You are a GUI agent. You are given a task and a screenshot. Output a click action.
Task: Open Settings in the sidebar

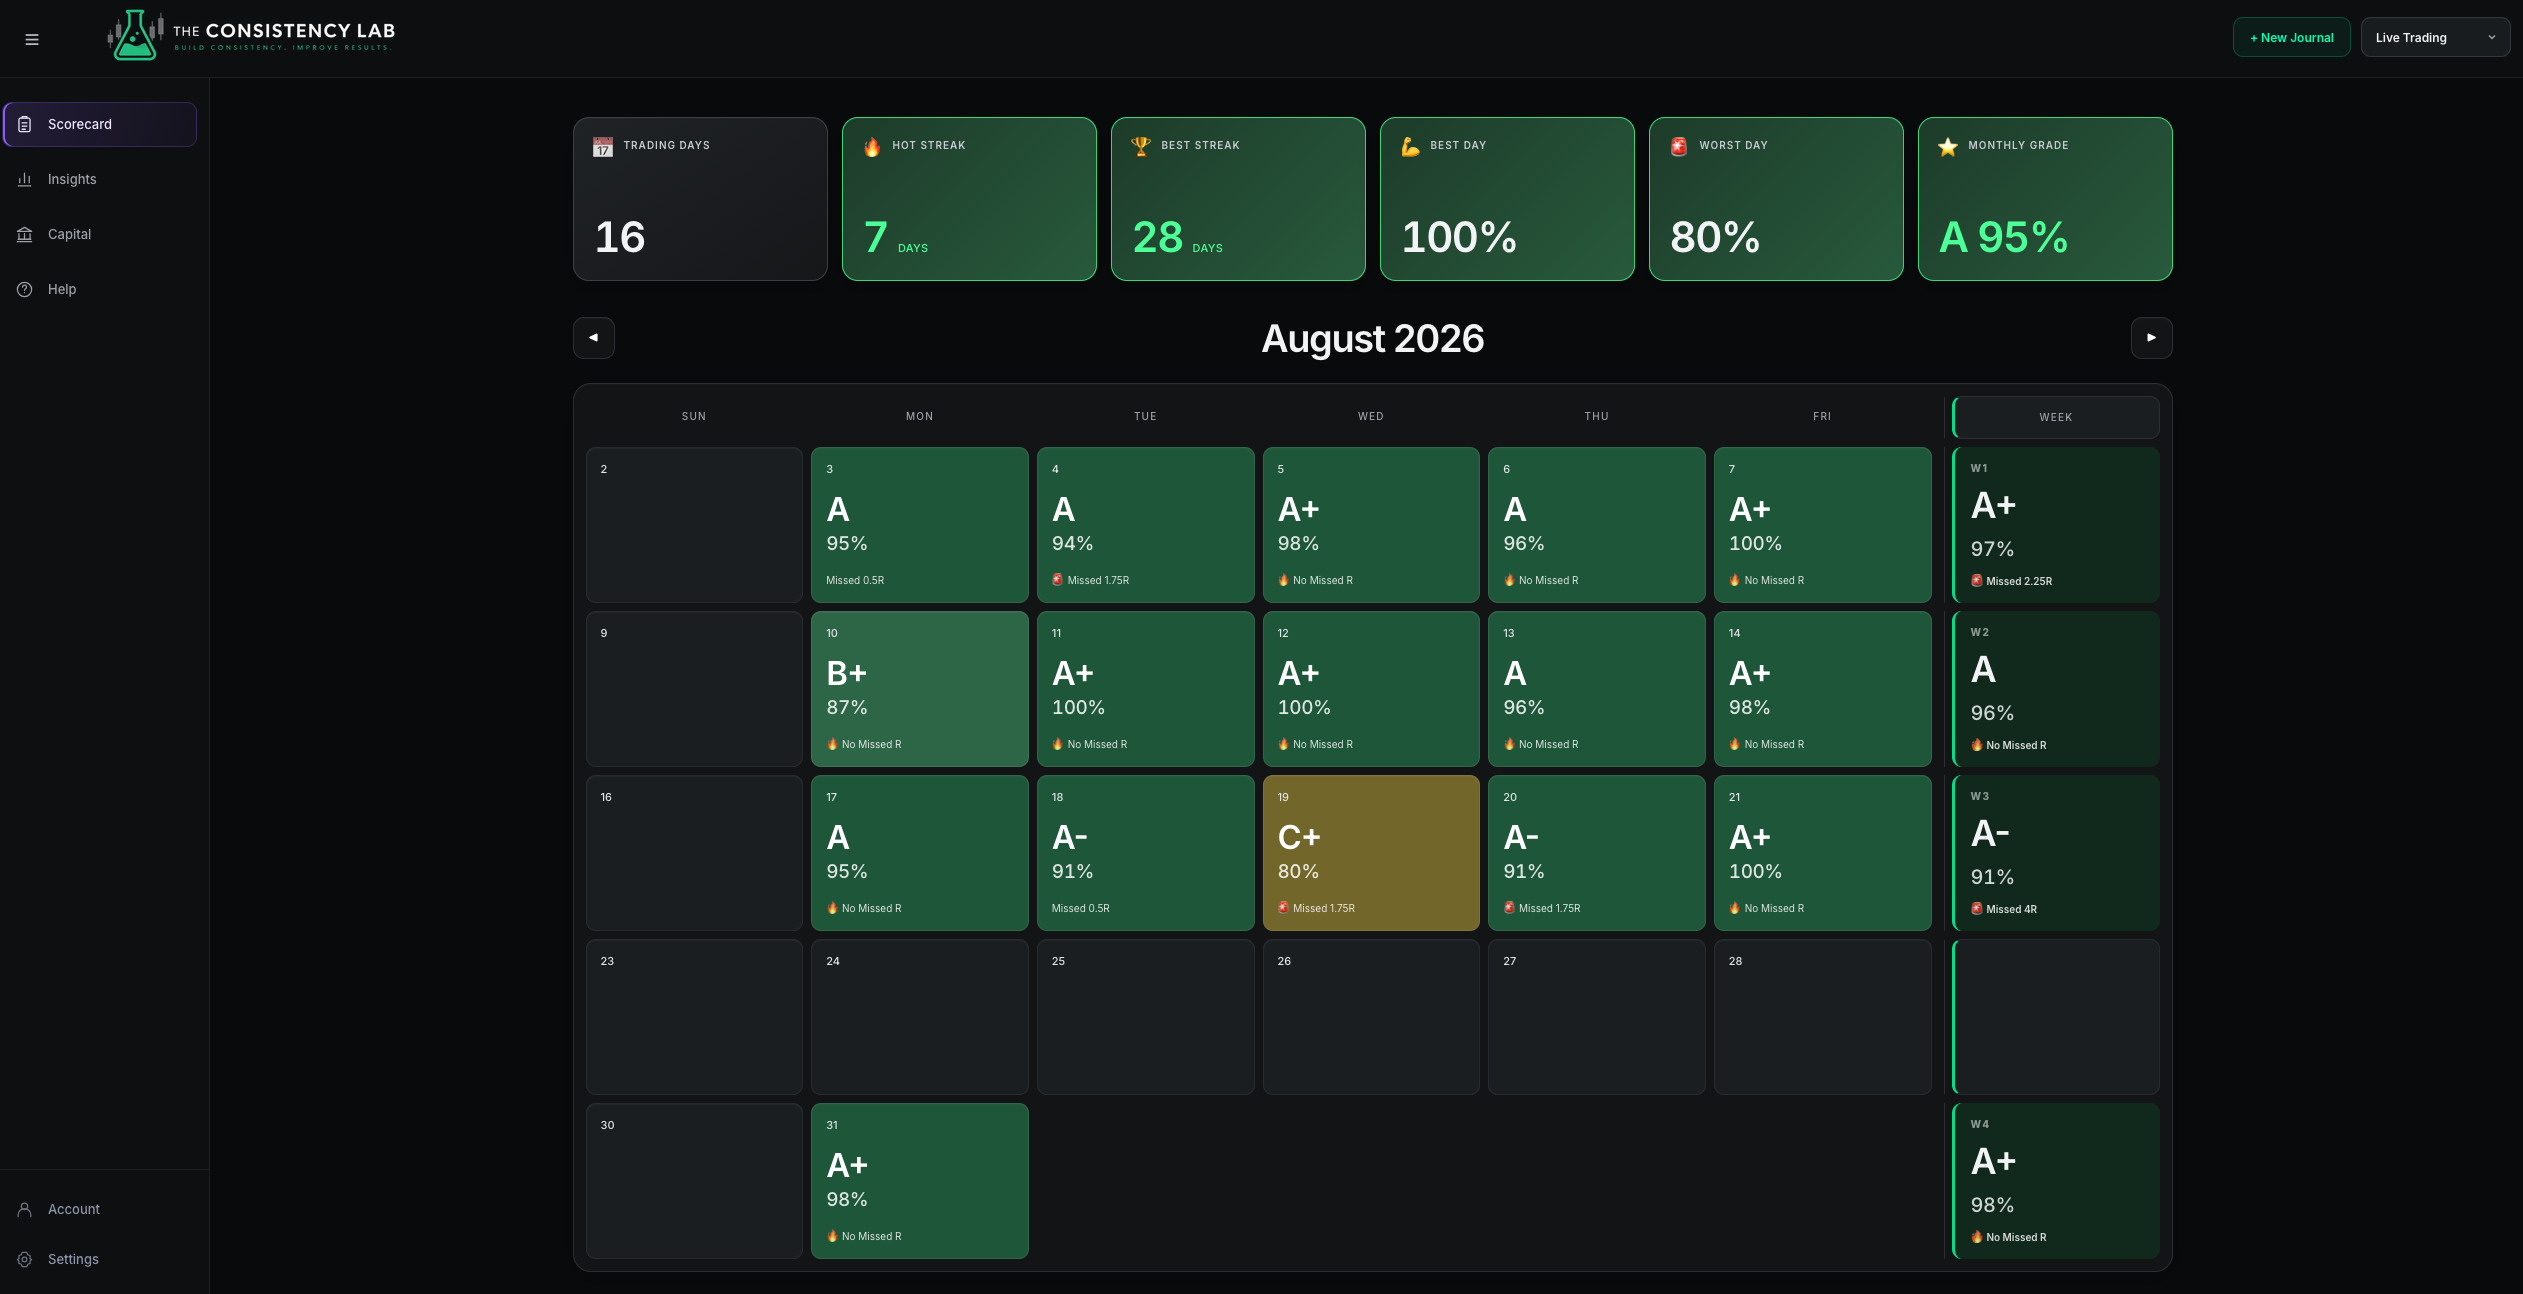pyautogui.click(x=100, y=1259)
